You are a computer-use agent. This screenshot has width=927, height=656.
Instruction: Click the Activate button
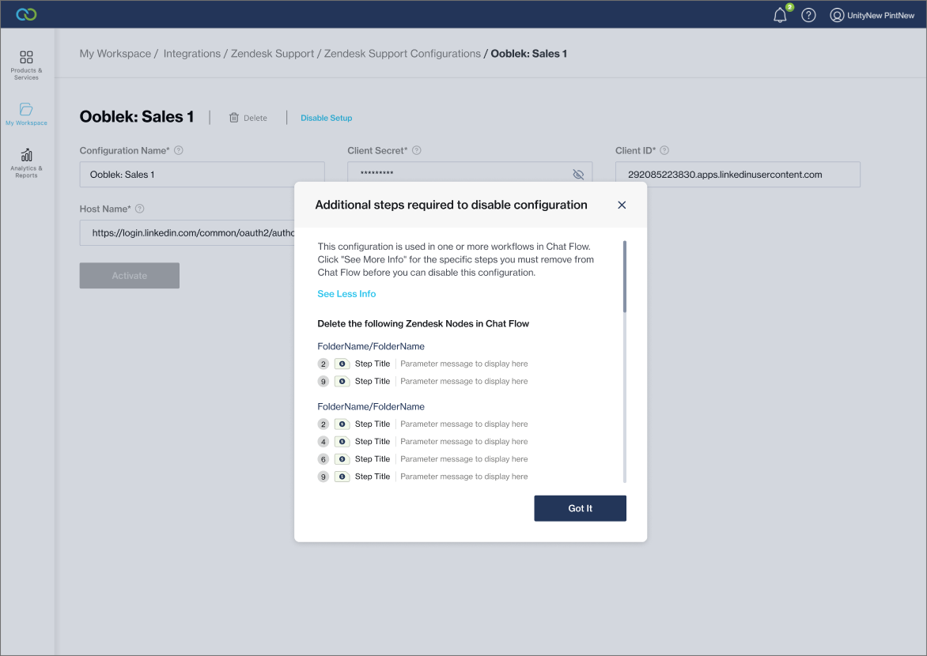click(x=129, y=275)
